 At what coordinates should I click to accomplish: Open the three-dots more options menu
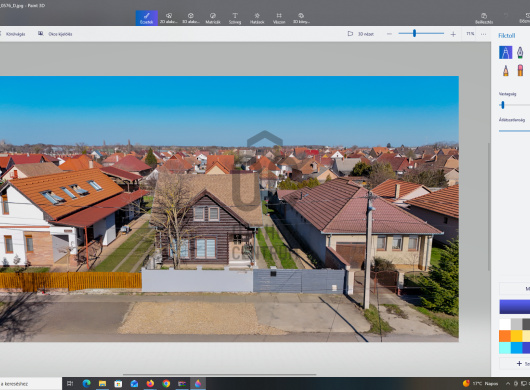484,34
